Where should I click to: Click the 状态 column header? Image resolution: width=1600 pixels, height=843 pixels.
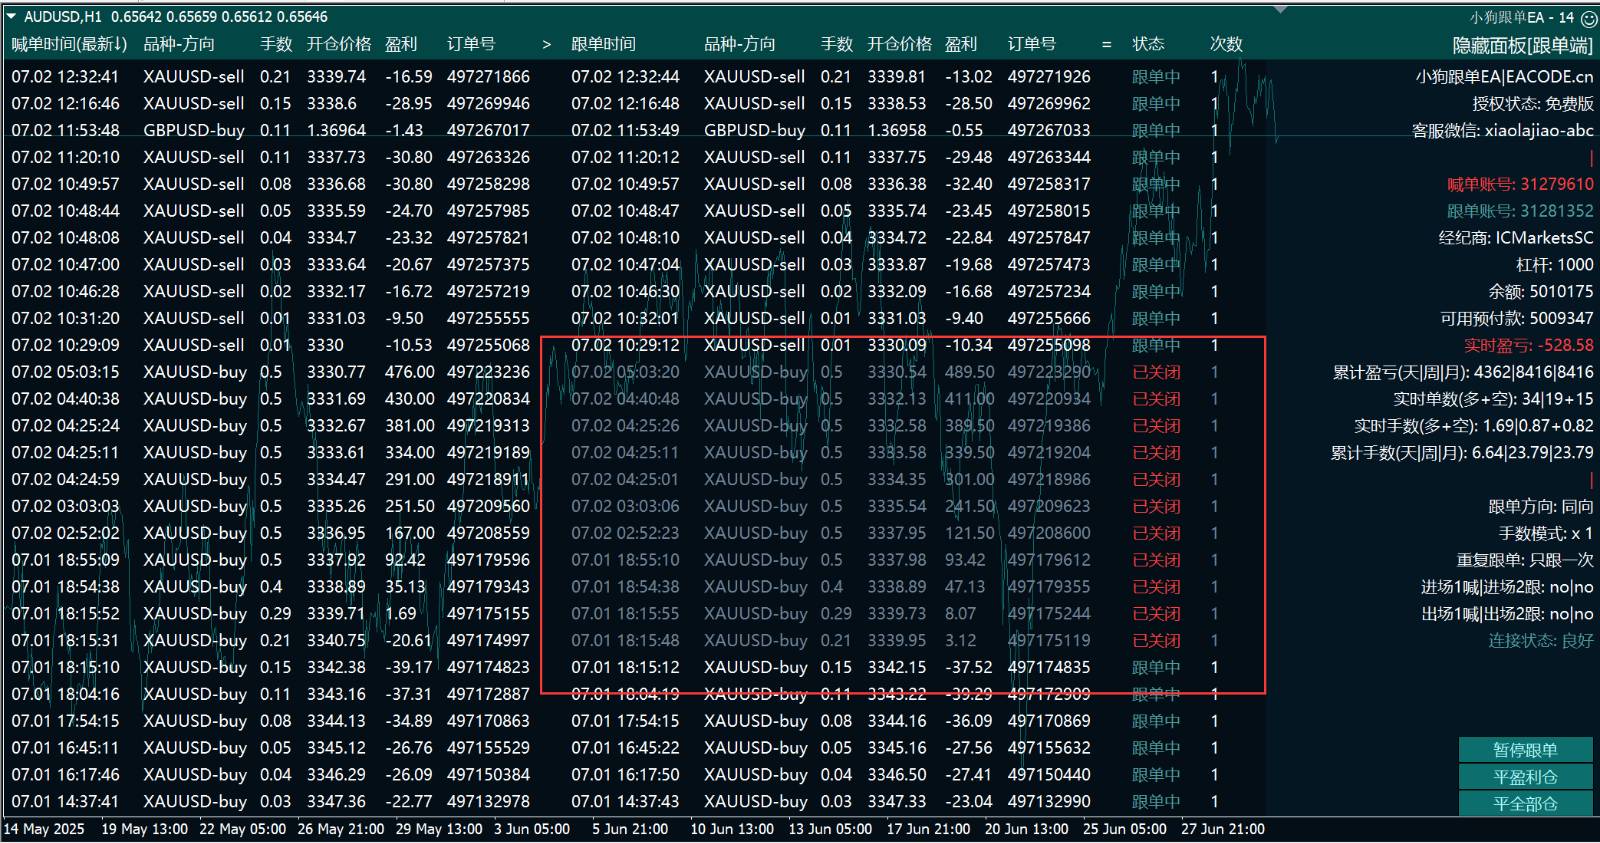click(1148, 44)
